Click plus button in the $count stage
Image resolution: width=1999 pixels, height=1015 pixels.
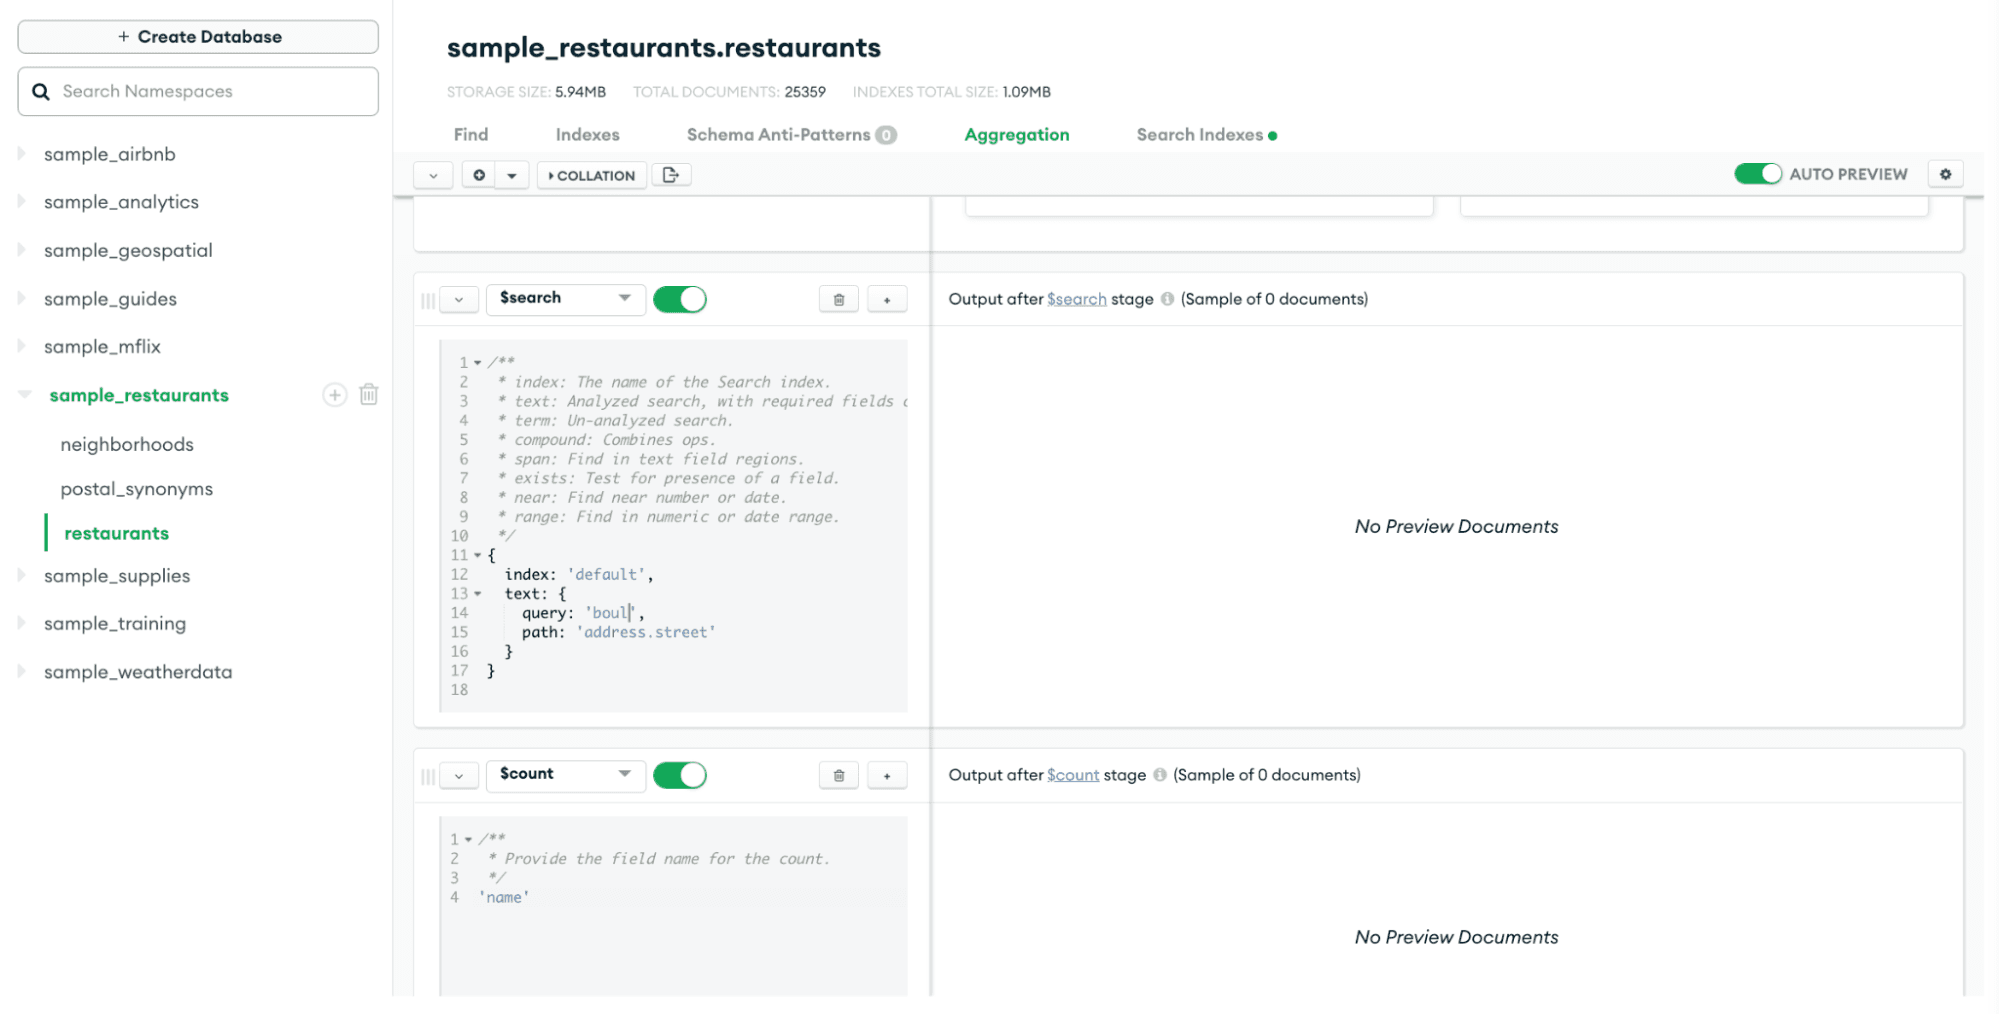click(x=887, y=776)
